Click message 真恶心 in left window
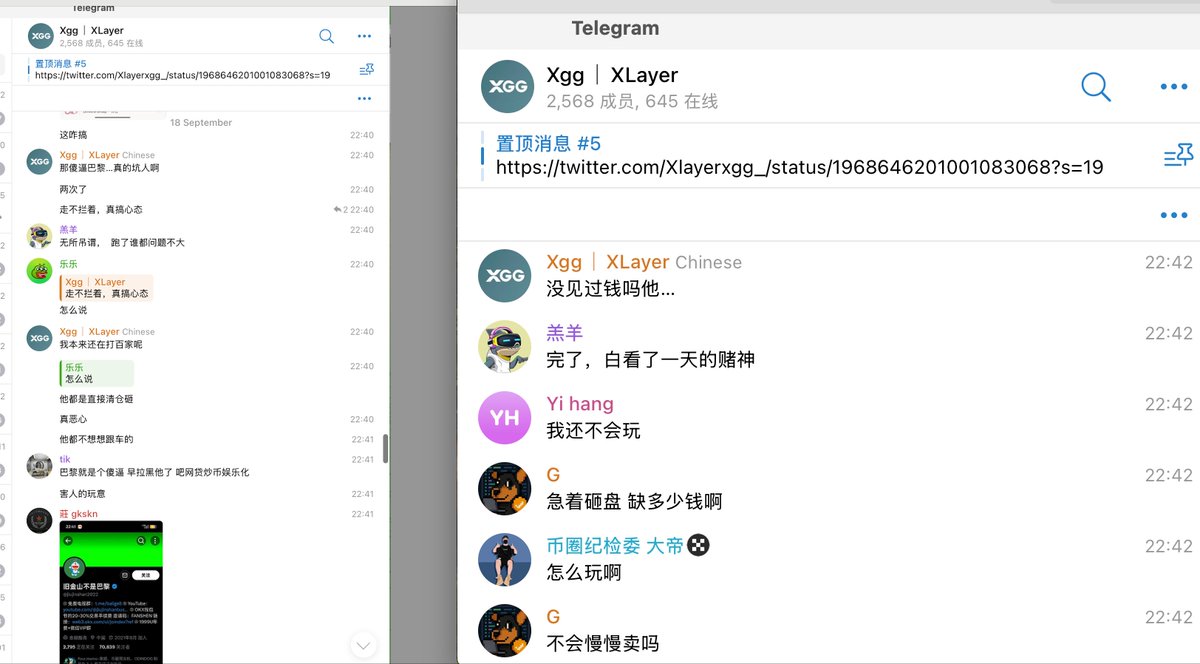Viewport: 1200px width, 664px height. pos(73,419)
